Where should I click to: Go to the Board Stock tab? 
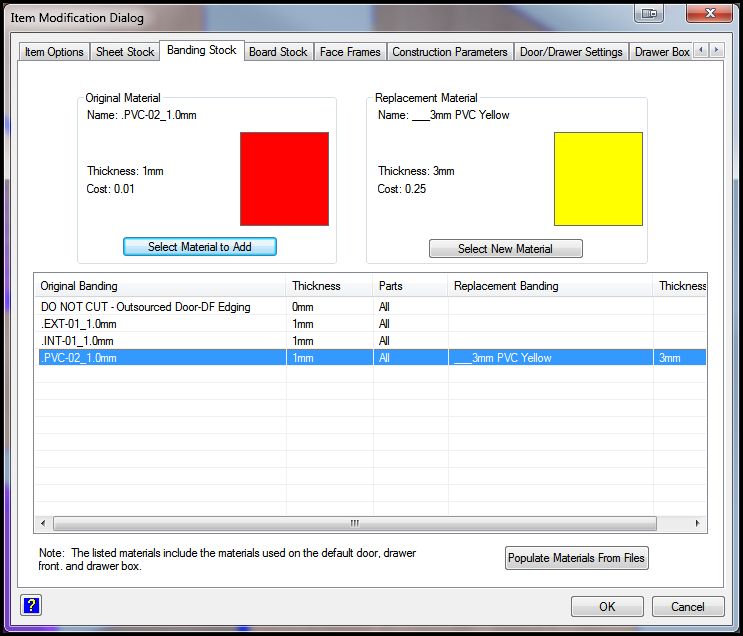tap(278, 52)
